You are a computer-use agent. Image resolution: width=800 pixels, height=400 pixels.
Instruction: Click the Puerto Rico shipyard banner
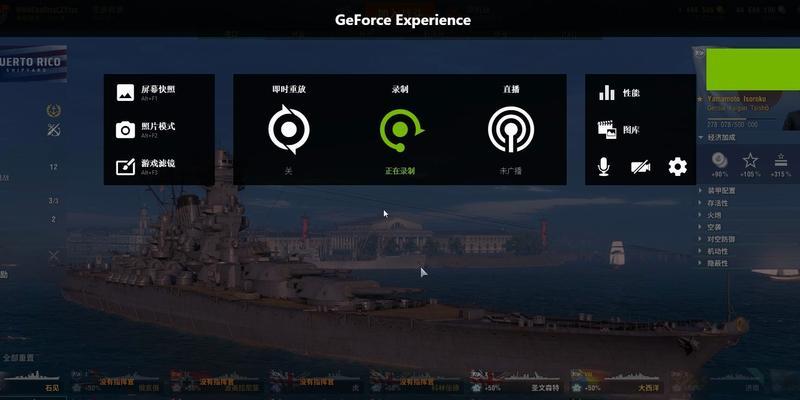coord(33,64)
